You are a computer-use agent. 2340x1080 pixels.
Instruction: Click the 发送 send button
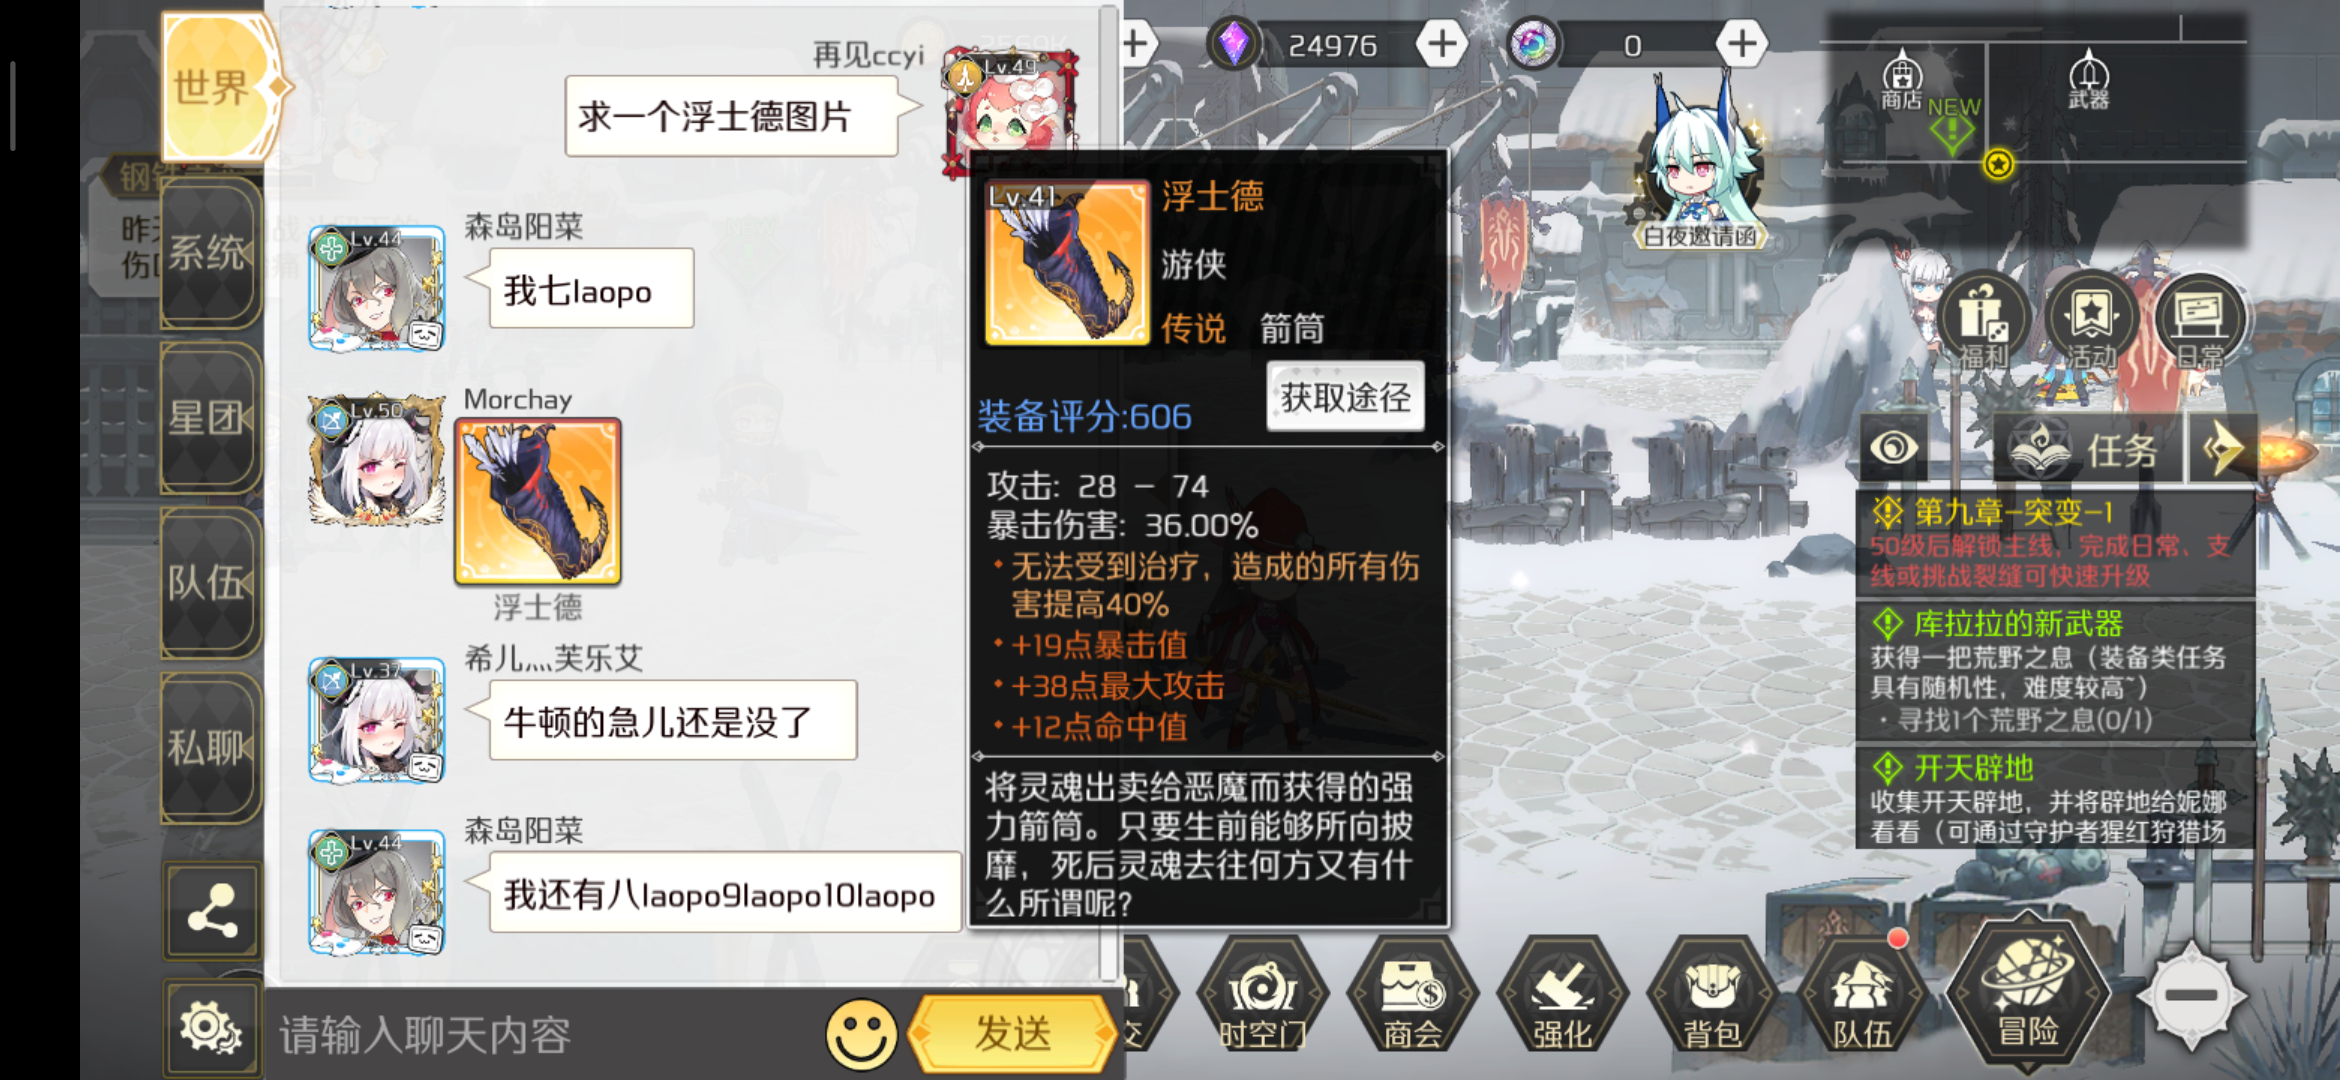click(x=1012, y=1033)
